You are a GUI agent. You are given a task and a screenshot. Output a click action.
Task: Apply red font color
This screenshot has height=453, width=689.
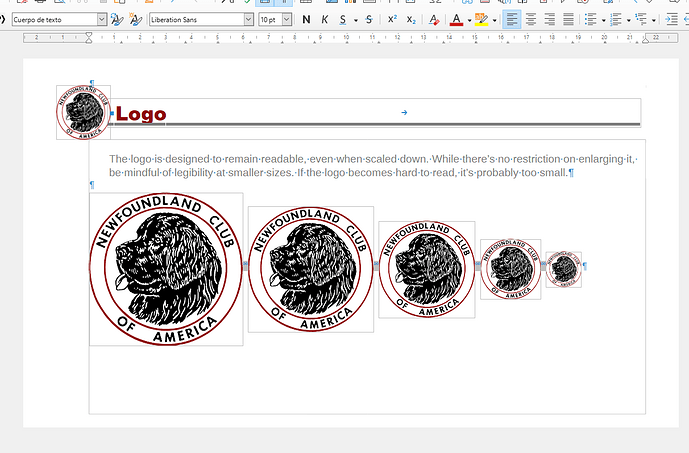(456, 19)
